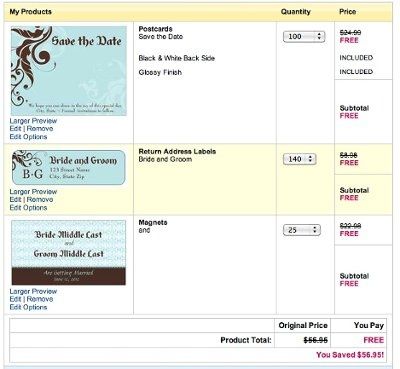
Task: Edit the Magnets item
Action: [x=15, y=299]
